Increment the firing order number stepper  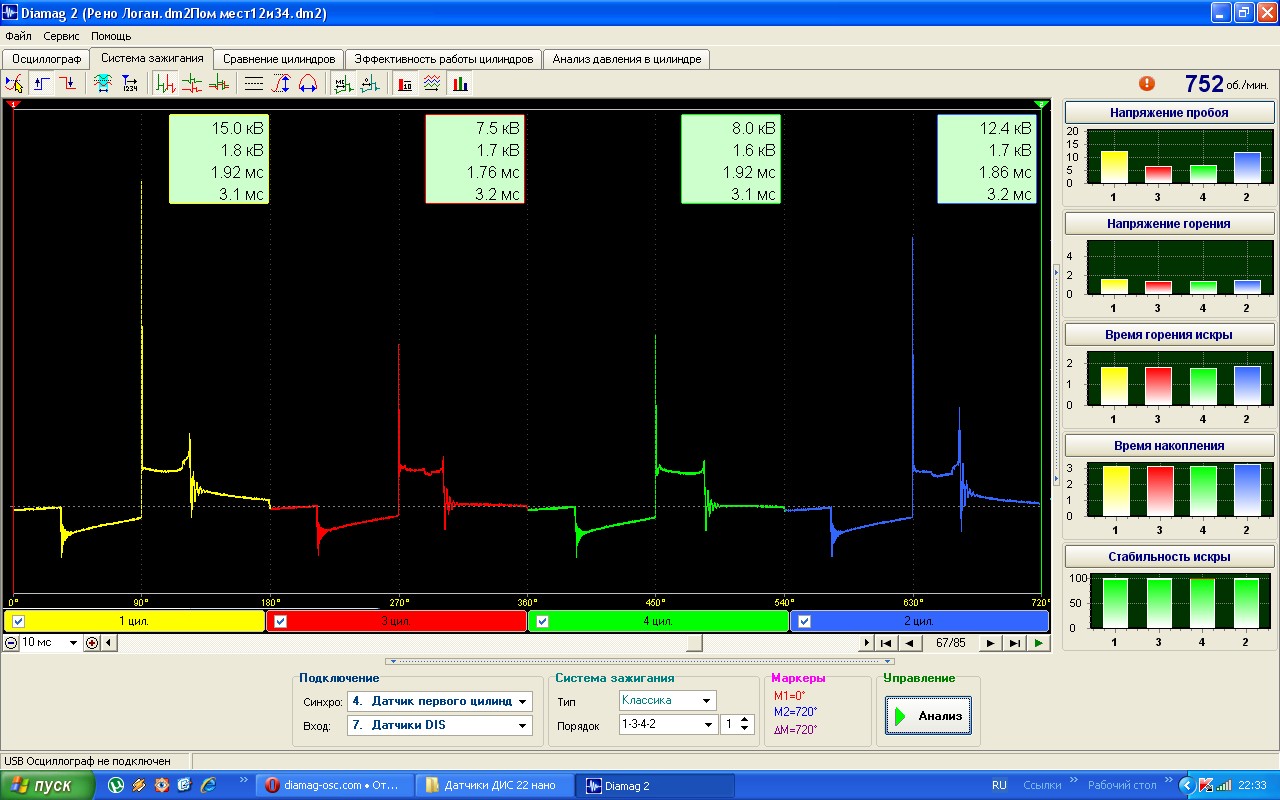pos(745,720)
